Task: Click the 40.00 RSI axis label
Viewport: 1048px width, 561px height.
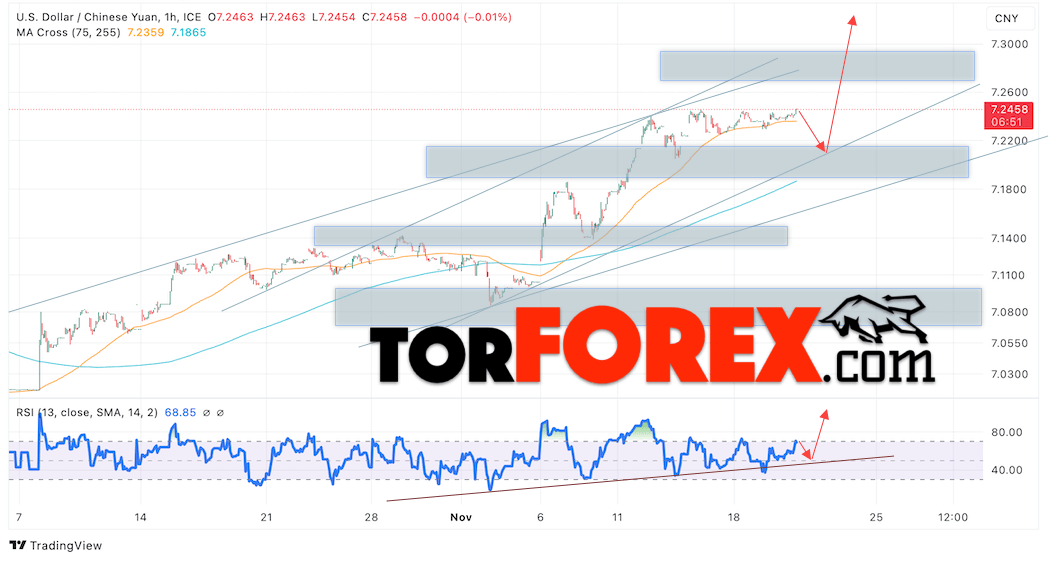Action: [1007, 470]
